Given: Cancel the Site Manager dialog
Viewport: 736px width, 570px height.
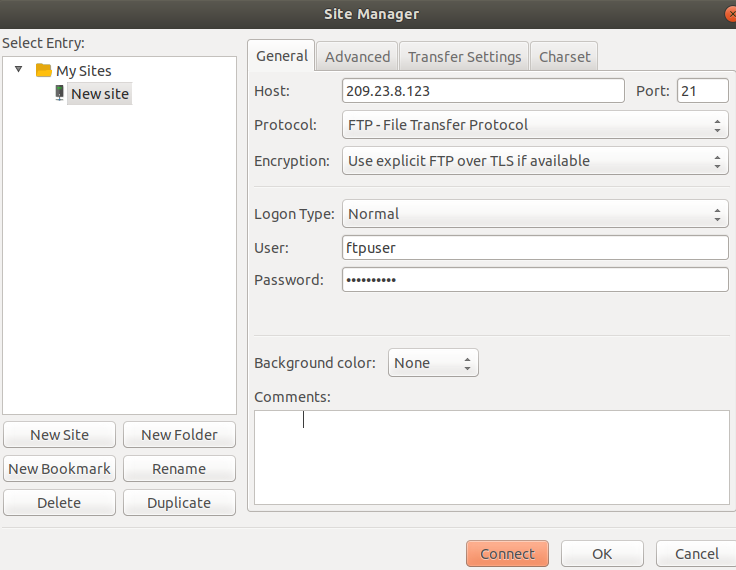Looking at the screenshot, I should click(x=696, y=554).
